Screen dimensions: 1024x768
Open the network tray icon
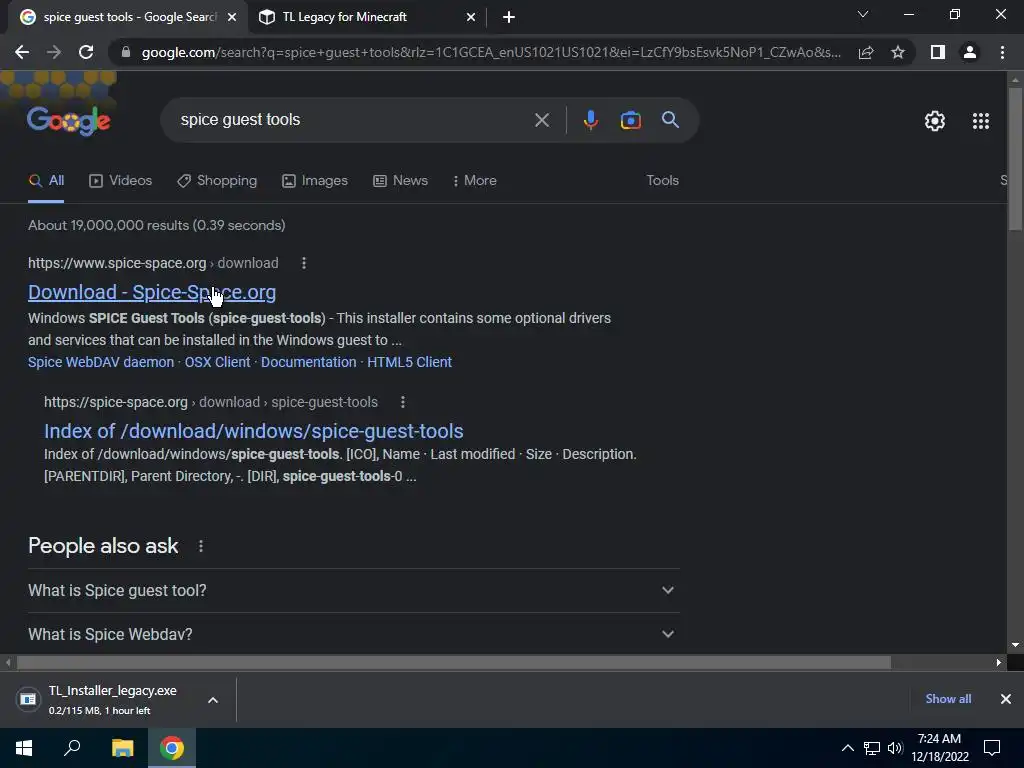point(871,748)
